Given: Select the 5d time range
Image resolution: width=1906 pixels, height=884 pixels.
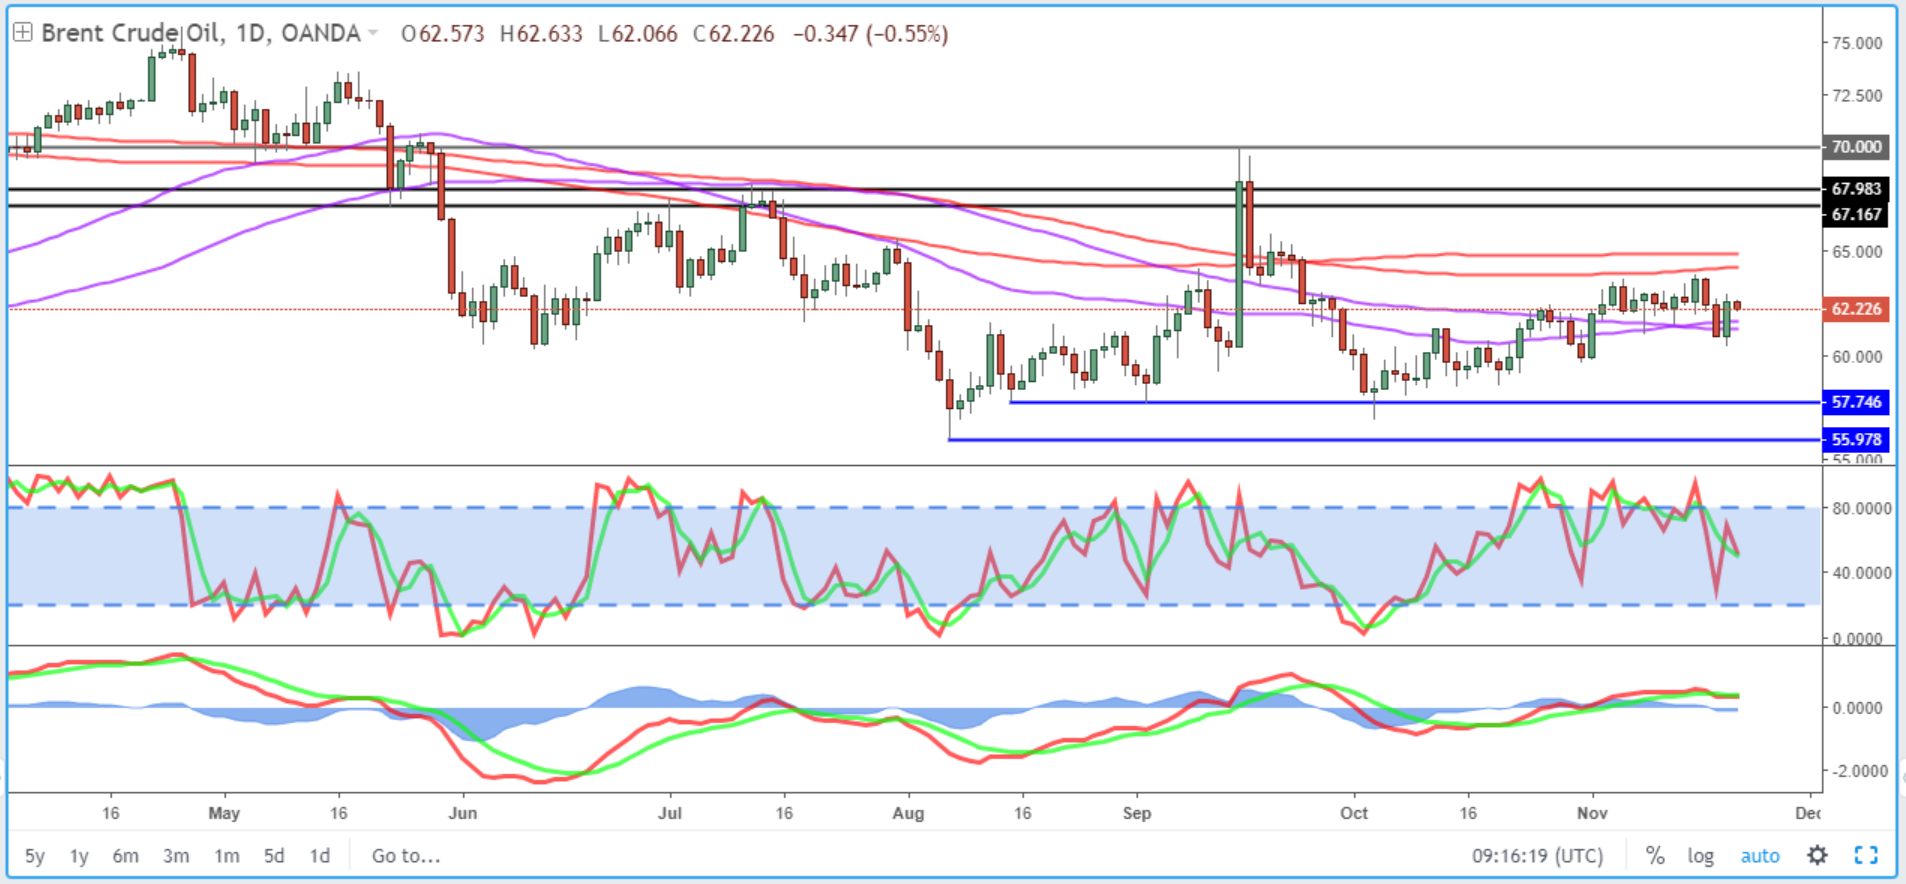Looking at the screenshot, I should [x=274, y=856].
